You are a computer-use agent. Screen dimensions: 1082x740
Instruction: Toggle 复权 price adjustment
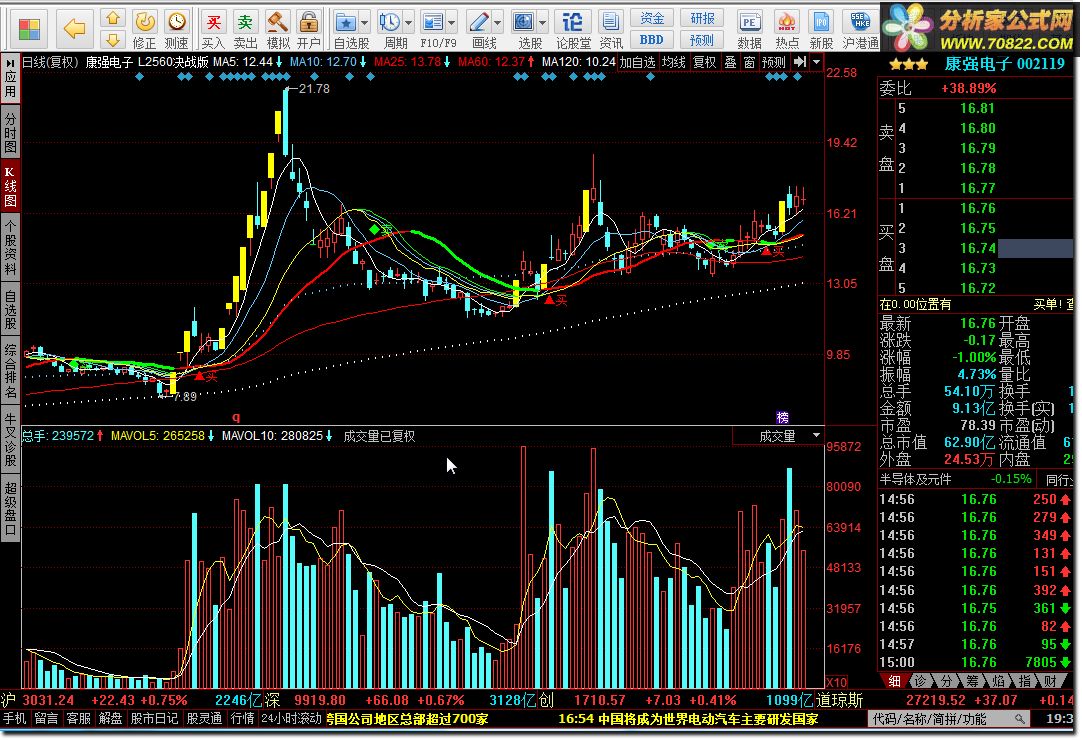pyautogui.click(x=705, y=62)
